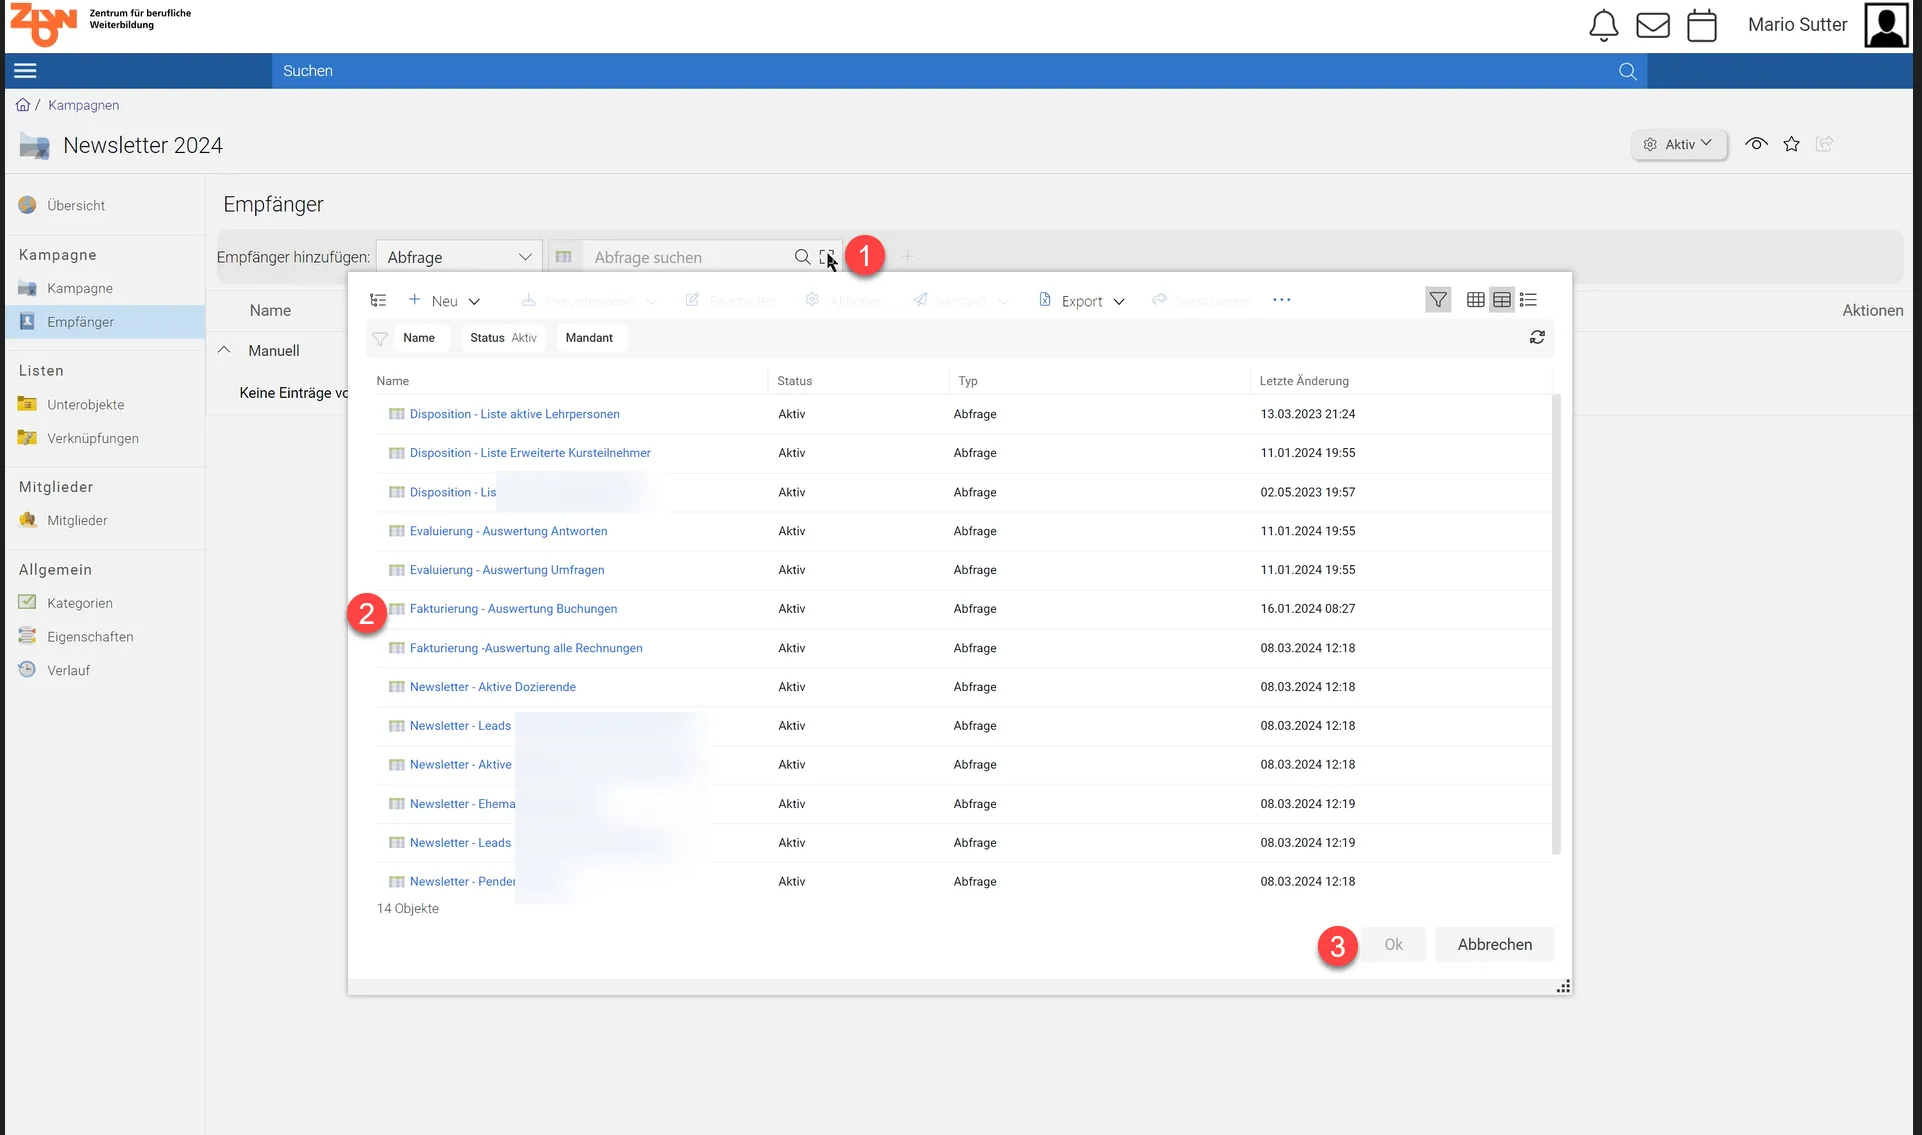This screenshot has height=1135, width=1922.
Task: Click the Abbrechen button
Action: click(x=1494, y=945)
